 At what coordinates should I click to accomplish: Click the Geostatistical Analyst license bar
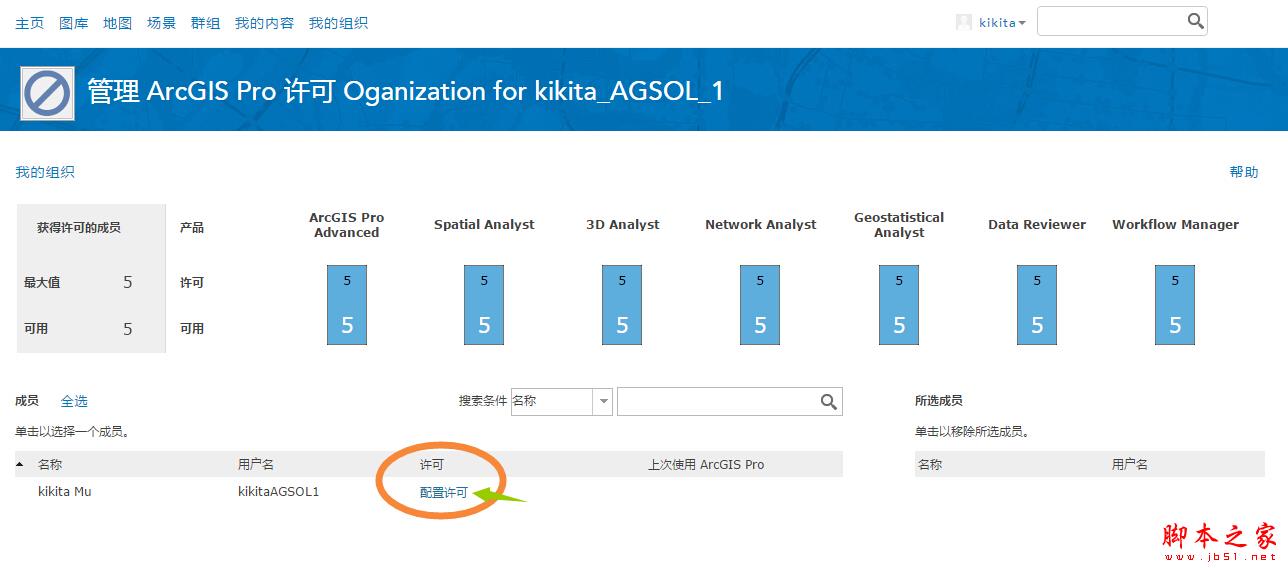pos(899,305)
